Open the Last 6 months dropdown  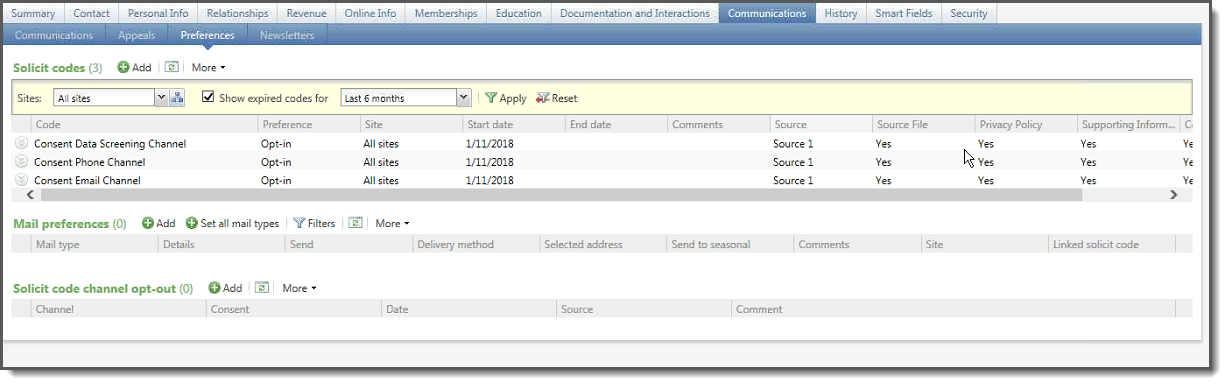[x=463, y=98]
